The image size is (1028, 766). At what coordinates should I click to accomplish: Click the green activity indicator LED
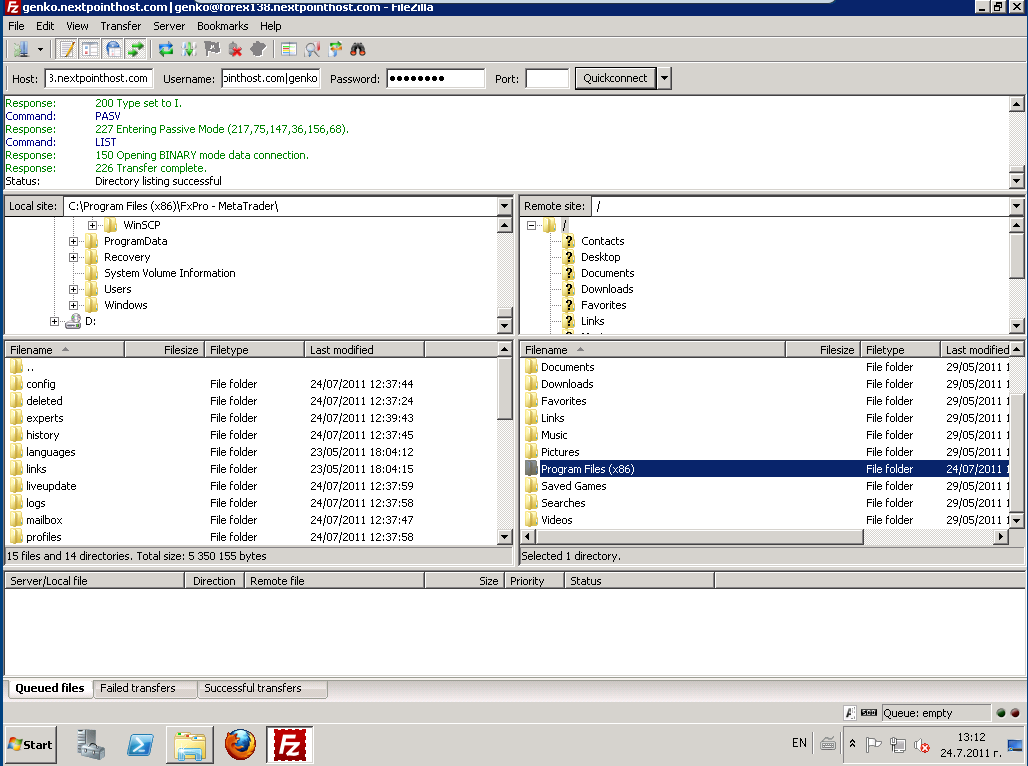click(1000, 713)
